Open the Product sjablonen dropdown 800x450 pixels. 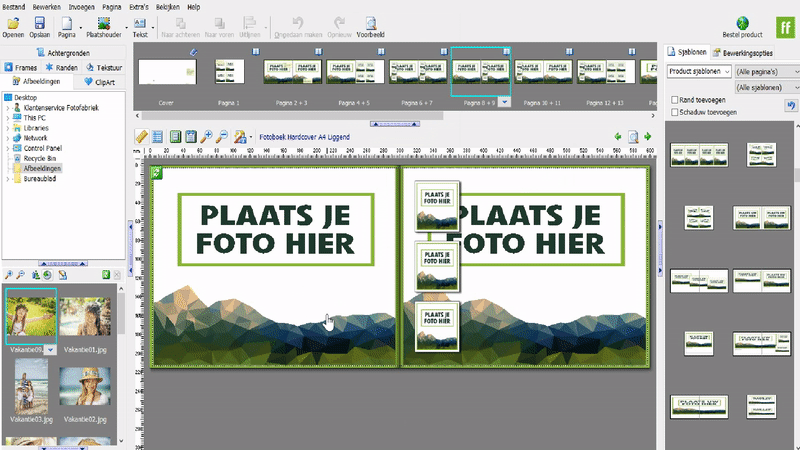coord(698,71)
